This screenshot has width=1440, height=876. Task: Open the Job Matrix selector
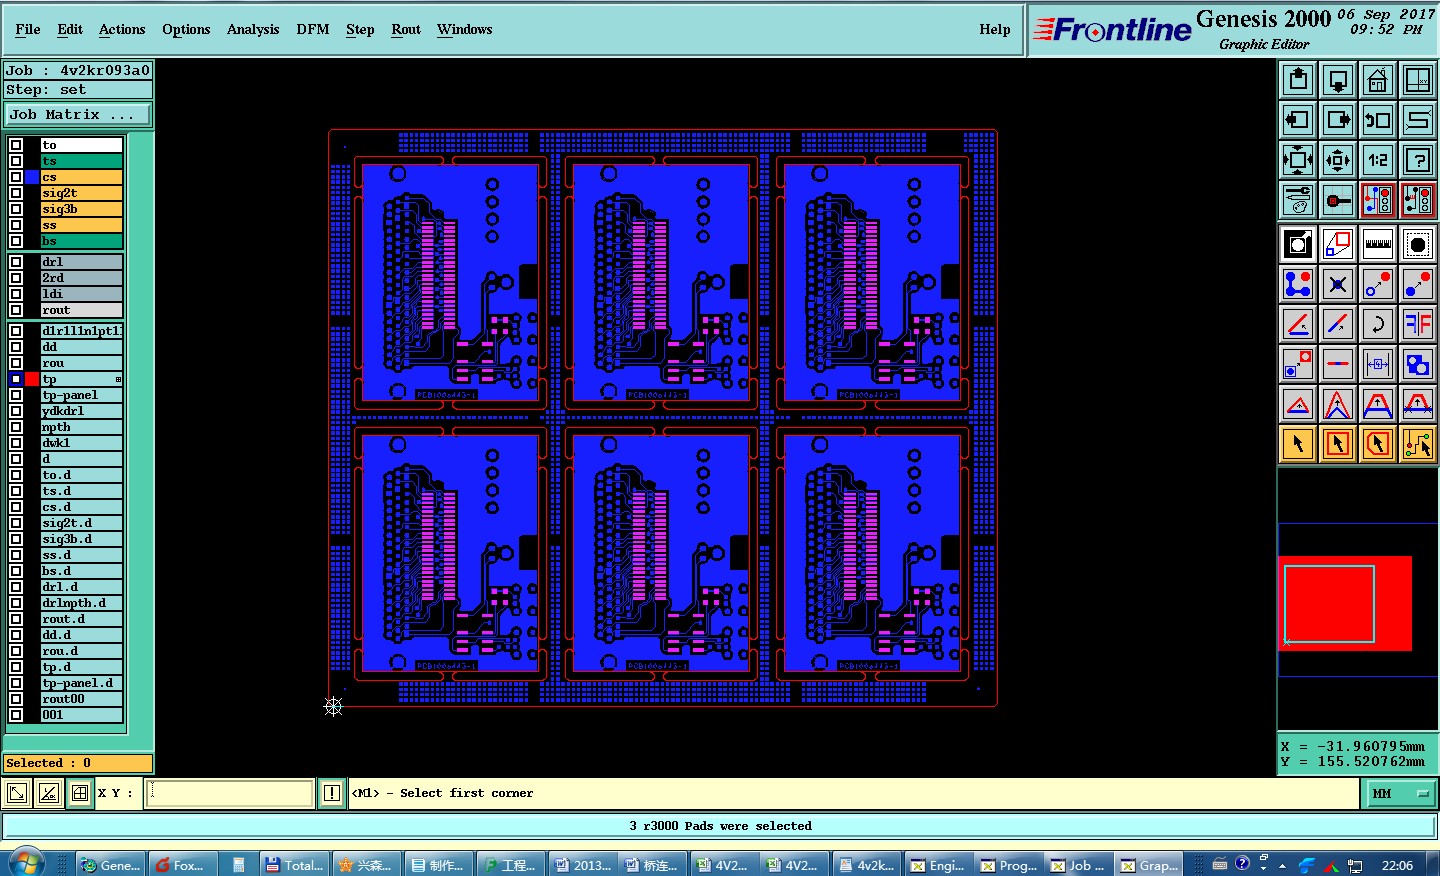coord(78,115)
